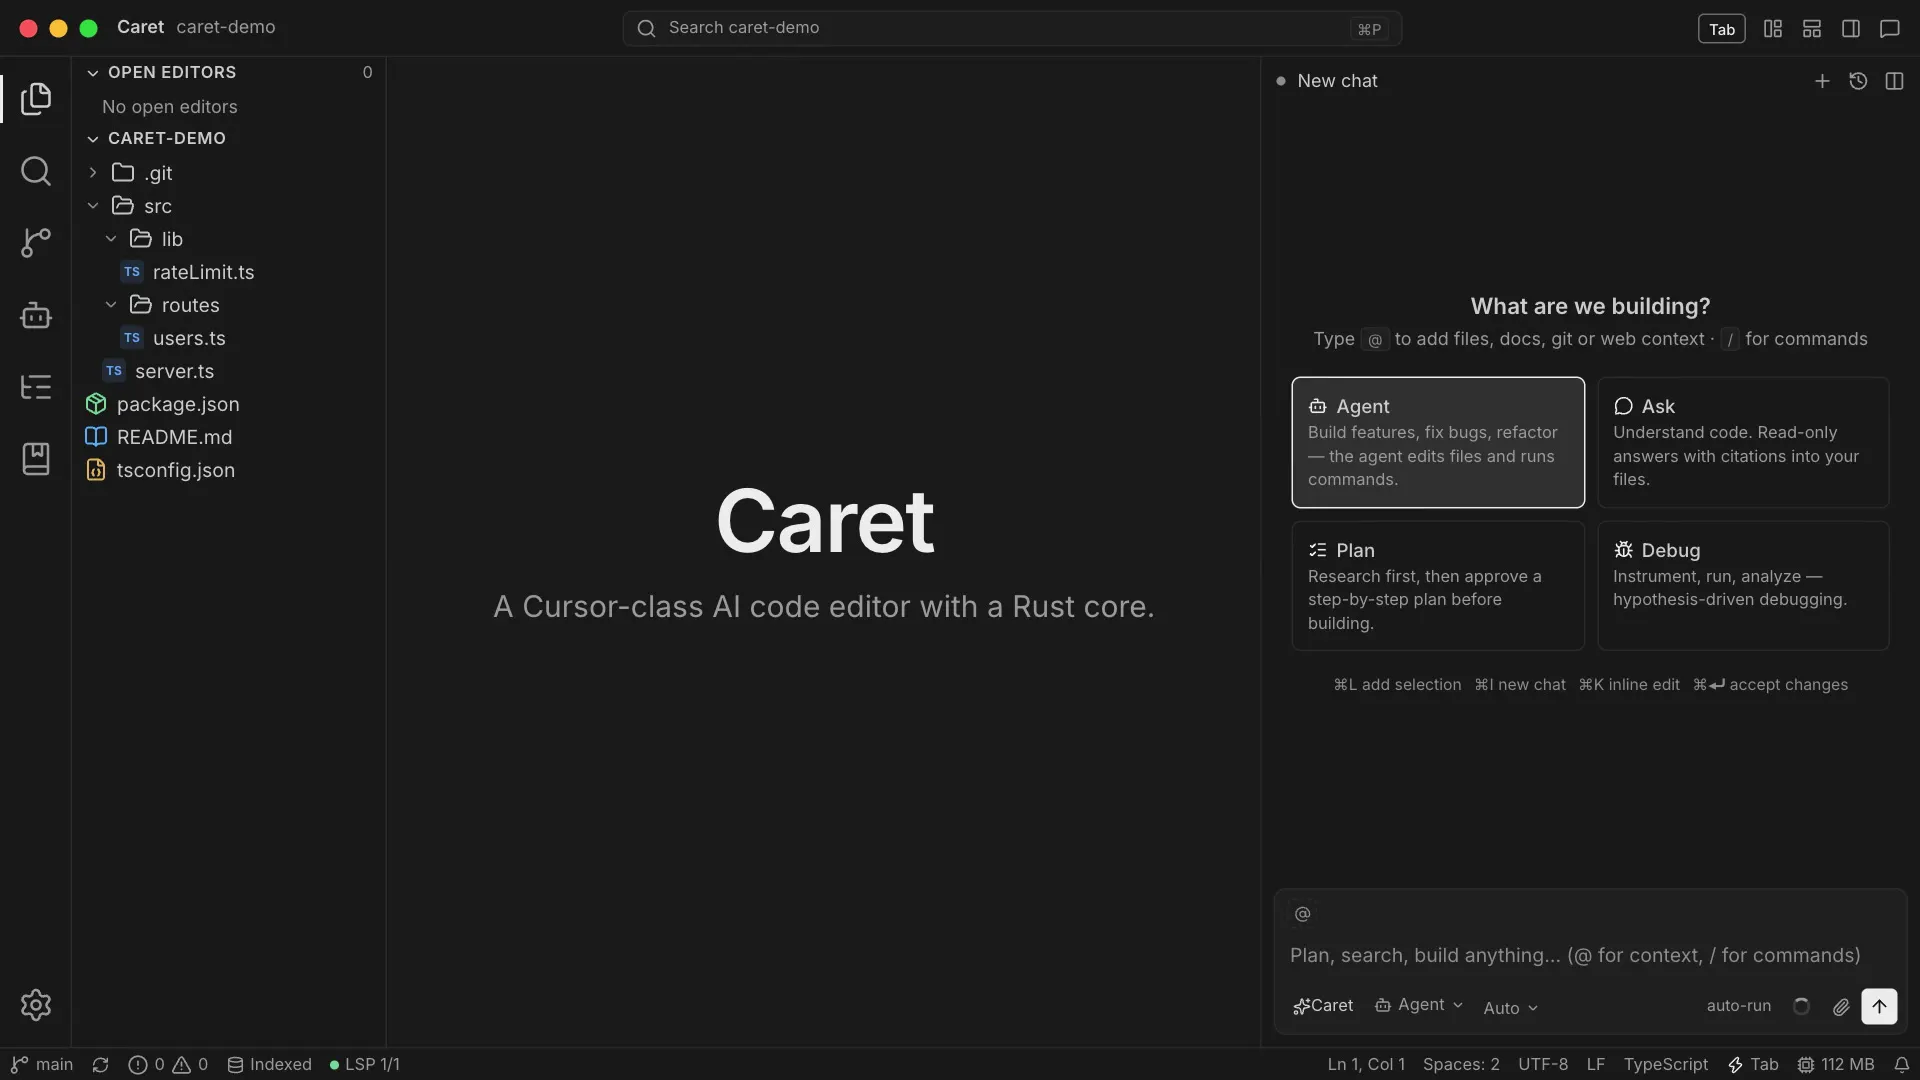
Task: Start a new chat with plus icon
Action: (x=1822, y=81)
